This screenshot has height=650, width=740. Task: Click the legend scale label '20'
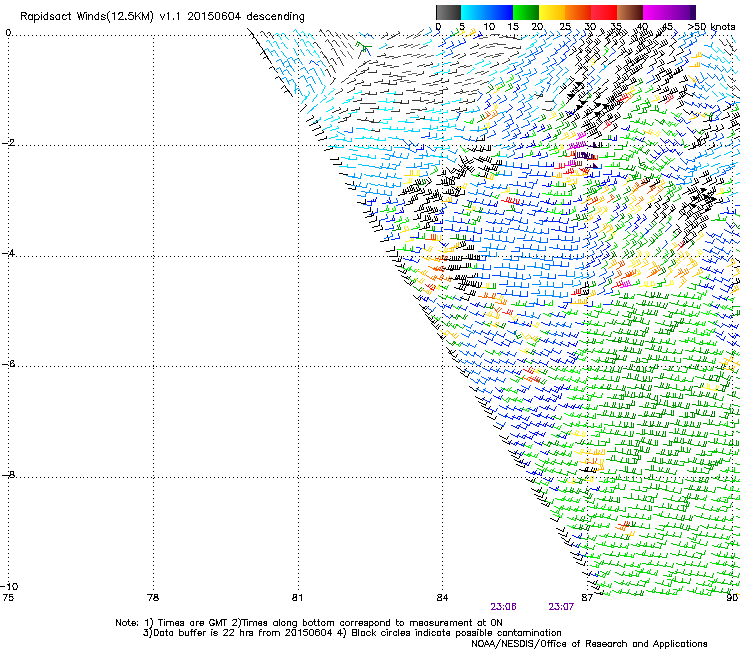[x=537, y=26]
